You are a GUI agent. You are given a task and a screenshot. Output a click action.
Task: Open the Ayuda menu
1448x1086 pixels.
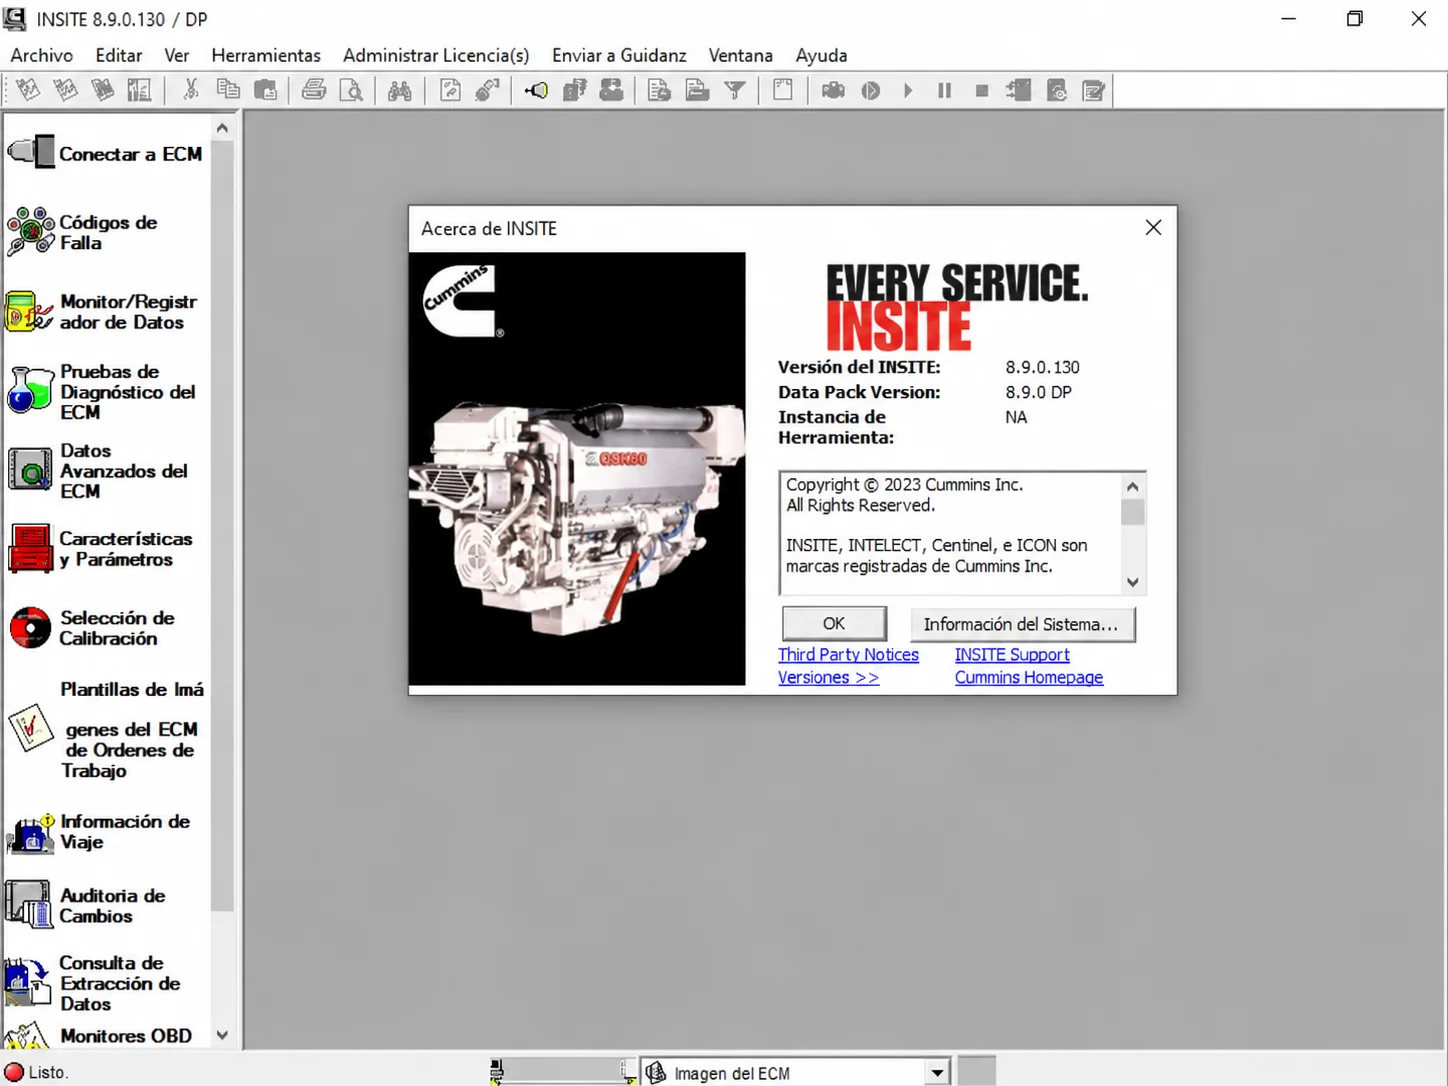point(822,55)
